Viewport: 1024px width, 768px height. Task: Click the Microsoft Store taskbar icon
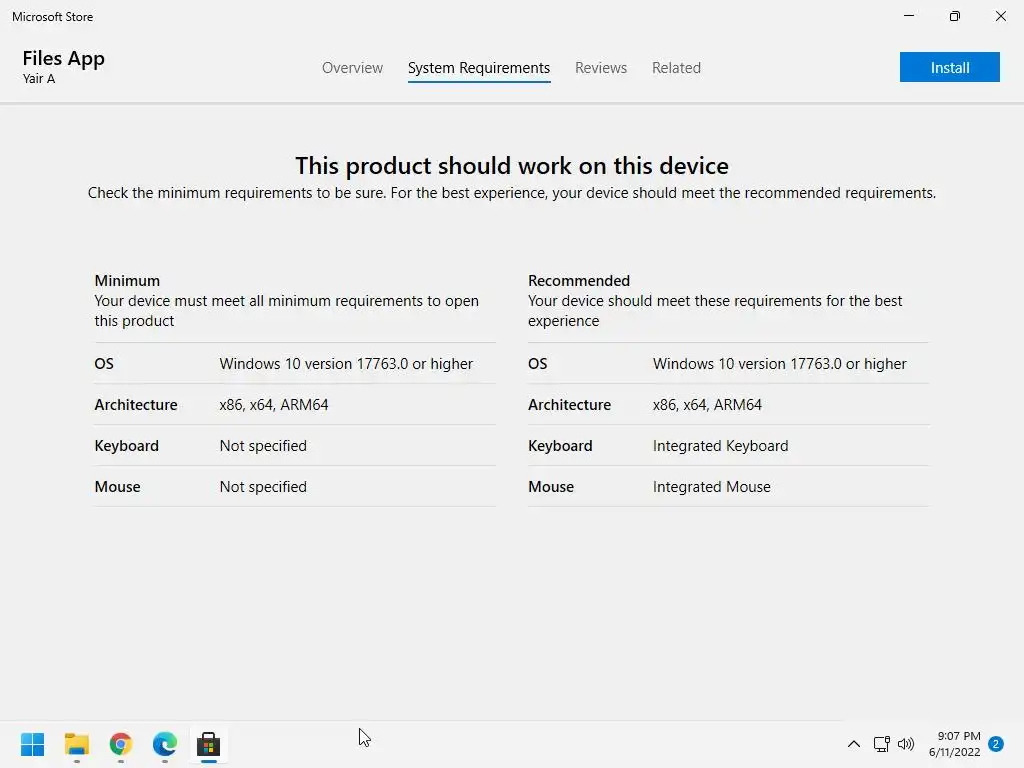208,744
